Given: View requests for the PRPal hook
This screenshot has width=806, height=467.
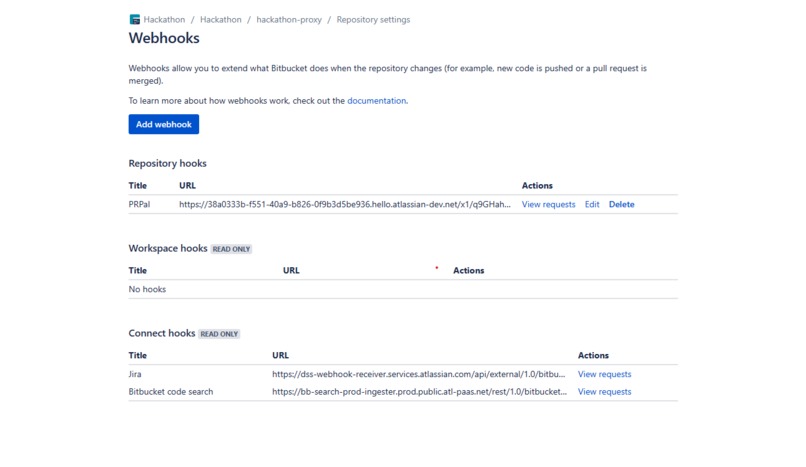Looking at the screenshot, I should pyautogui.click(x=548, y=204).
